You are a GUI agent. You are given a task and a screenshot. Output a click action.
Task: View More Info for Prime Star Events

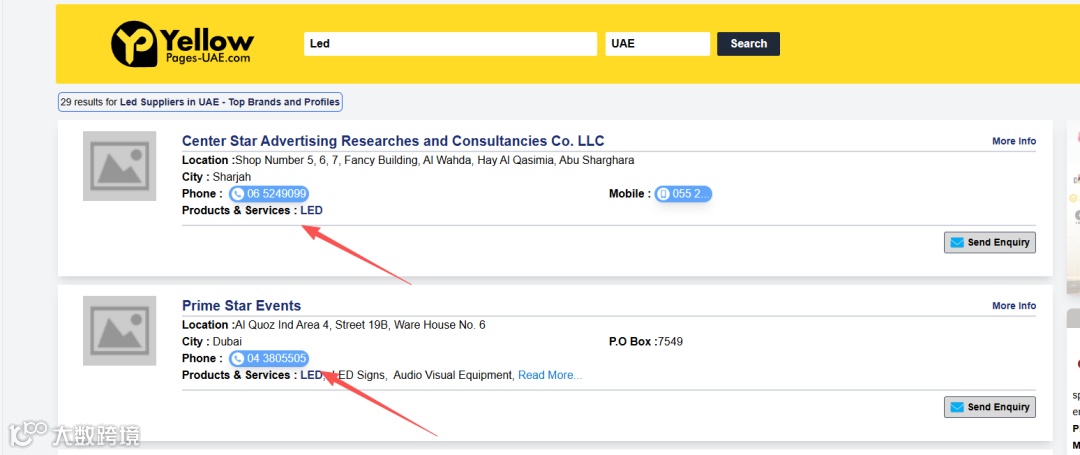pyautogui.click(x=1013, y=306)
